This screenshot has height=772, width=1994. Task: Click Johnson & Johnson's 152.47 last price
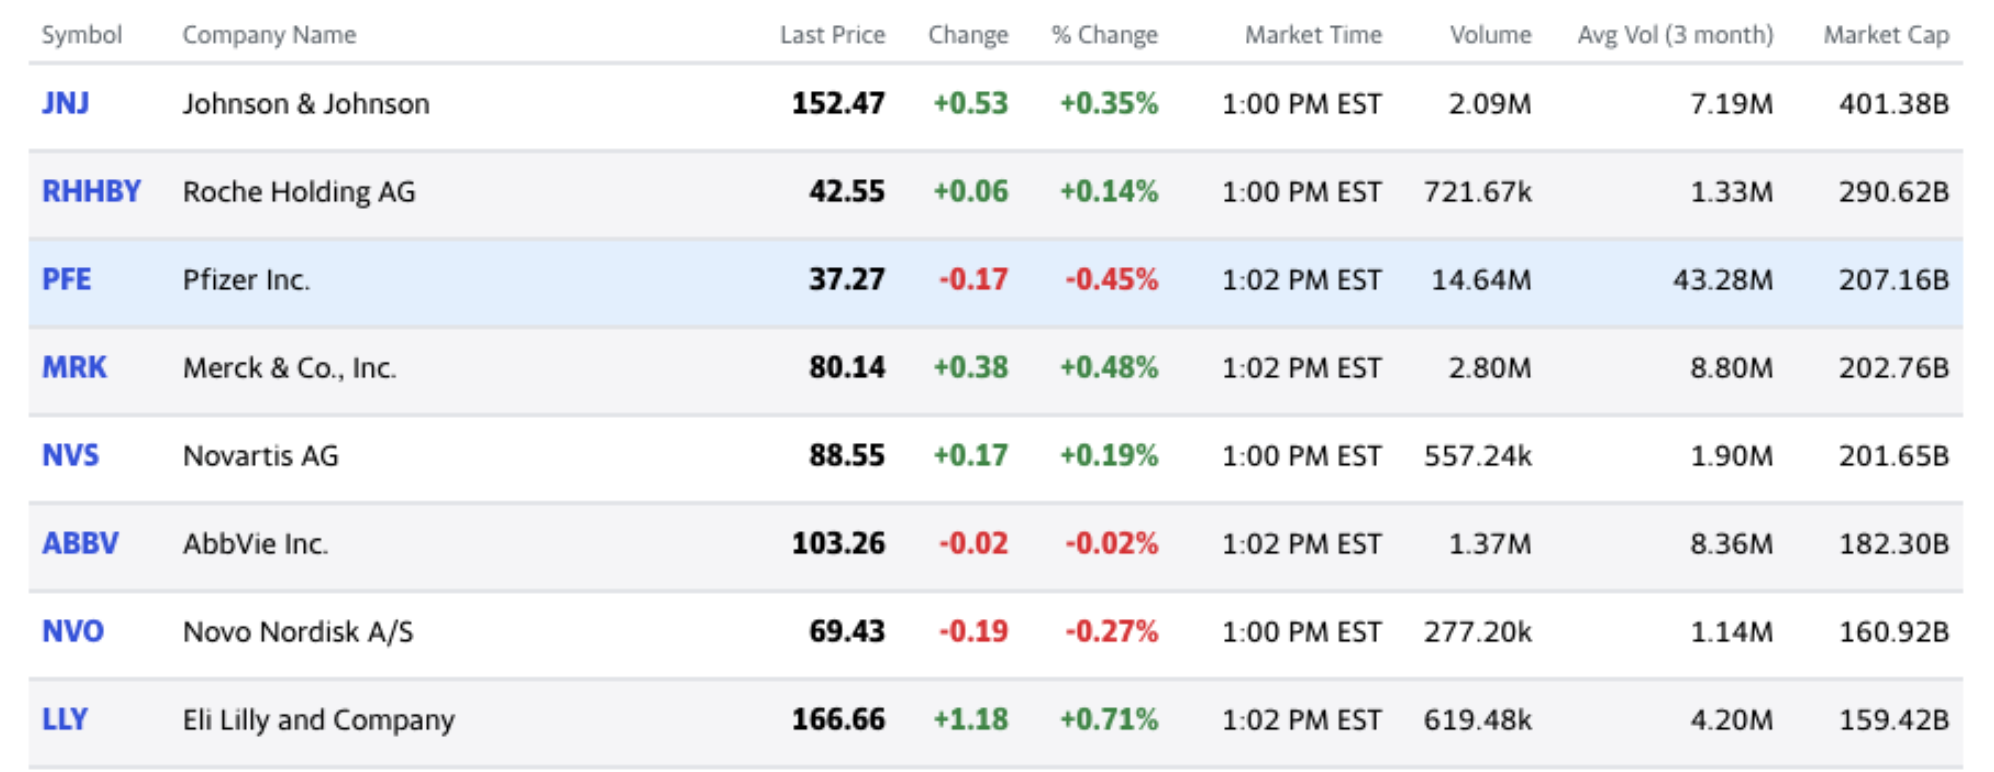coord(838,104)
